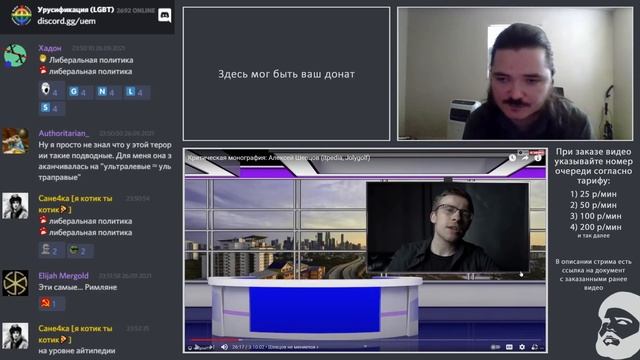The height and width of the screenshot is (360, 640).
Task: Open Authoritarian_'s avatar
Action: 15,141
